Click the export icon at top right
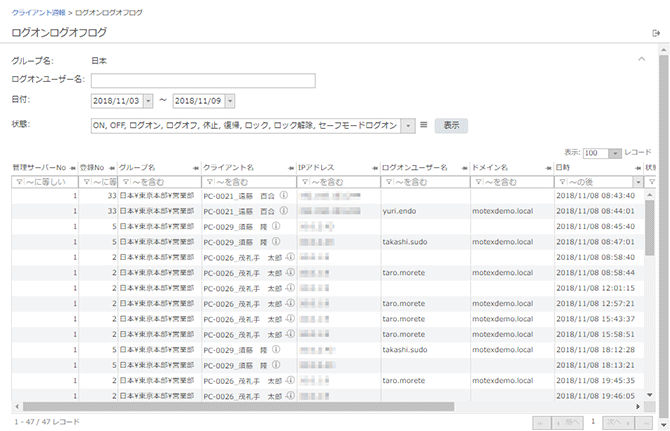This screenshot has height=431, width=670. click(656, 33)
